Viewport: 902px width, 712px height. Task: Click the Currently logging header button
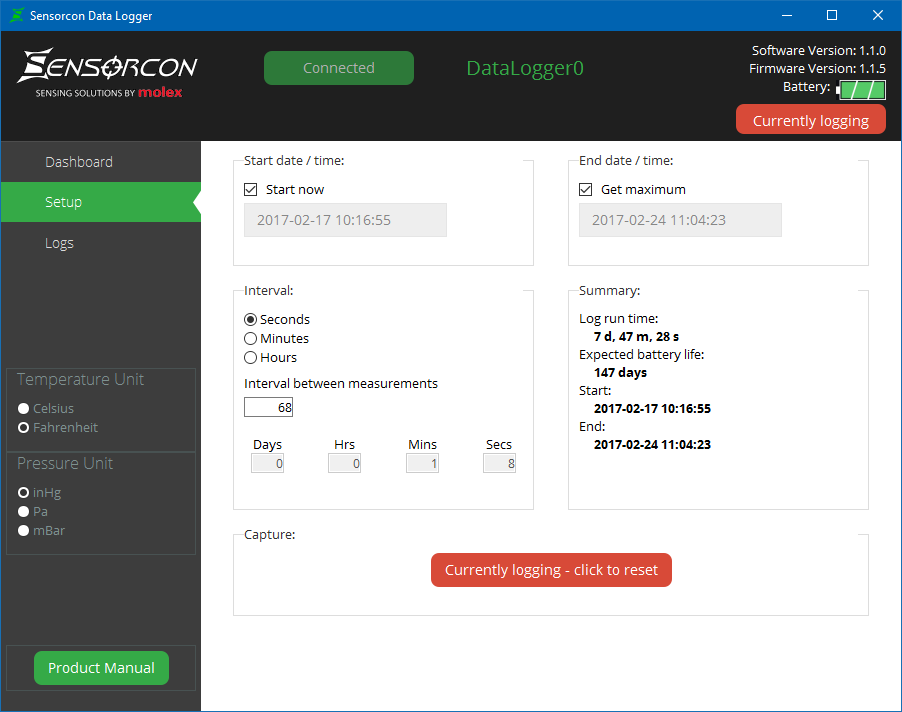[811, 120]
